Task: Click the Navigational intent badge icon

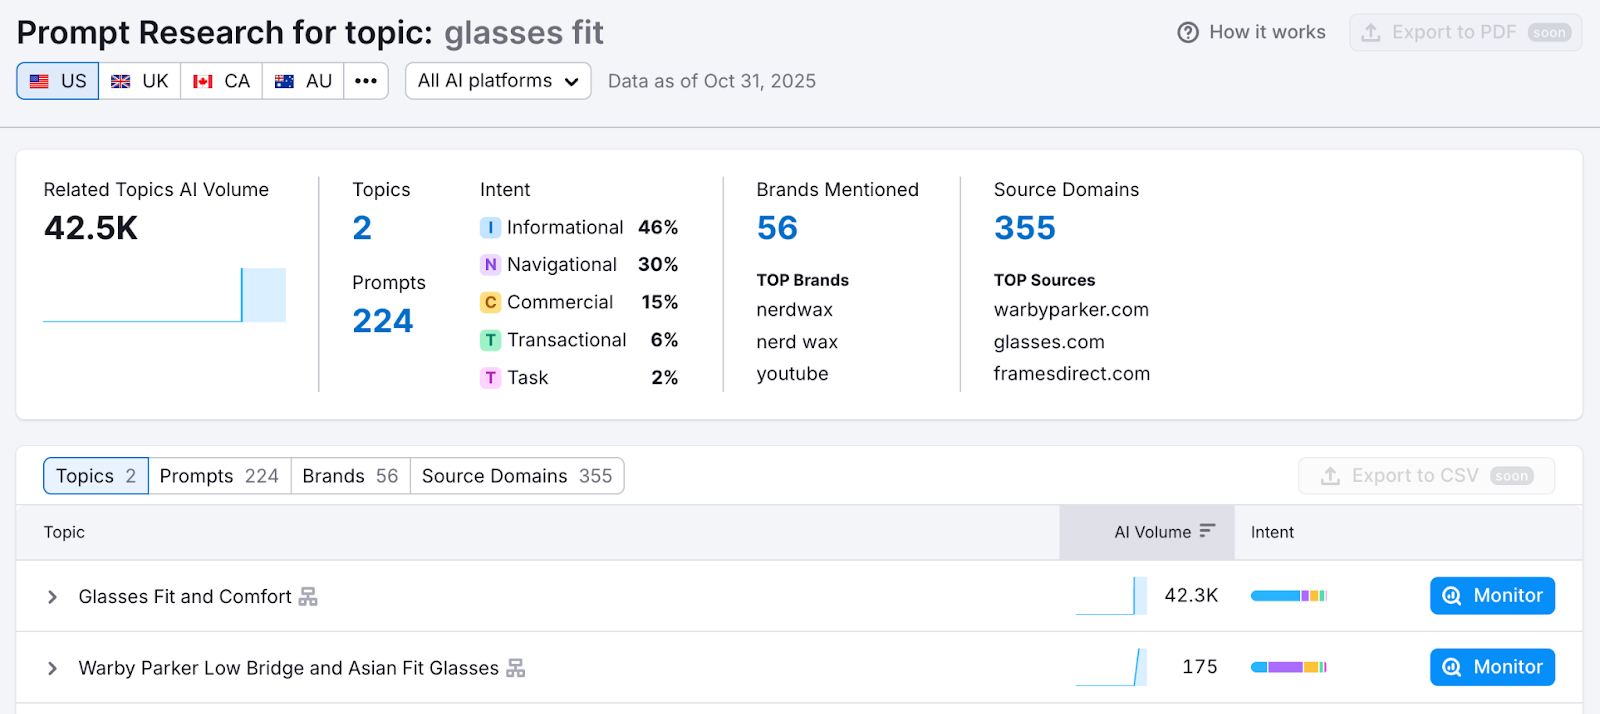Action: pos(490,265)
